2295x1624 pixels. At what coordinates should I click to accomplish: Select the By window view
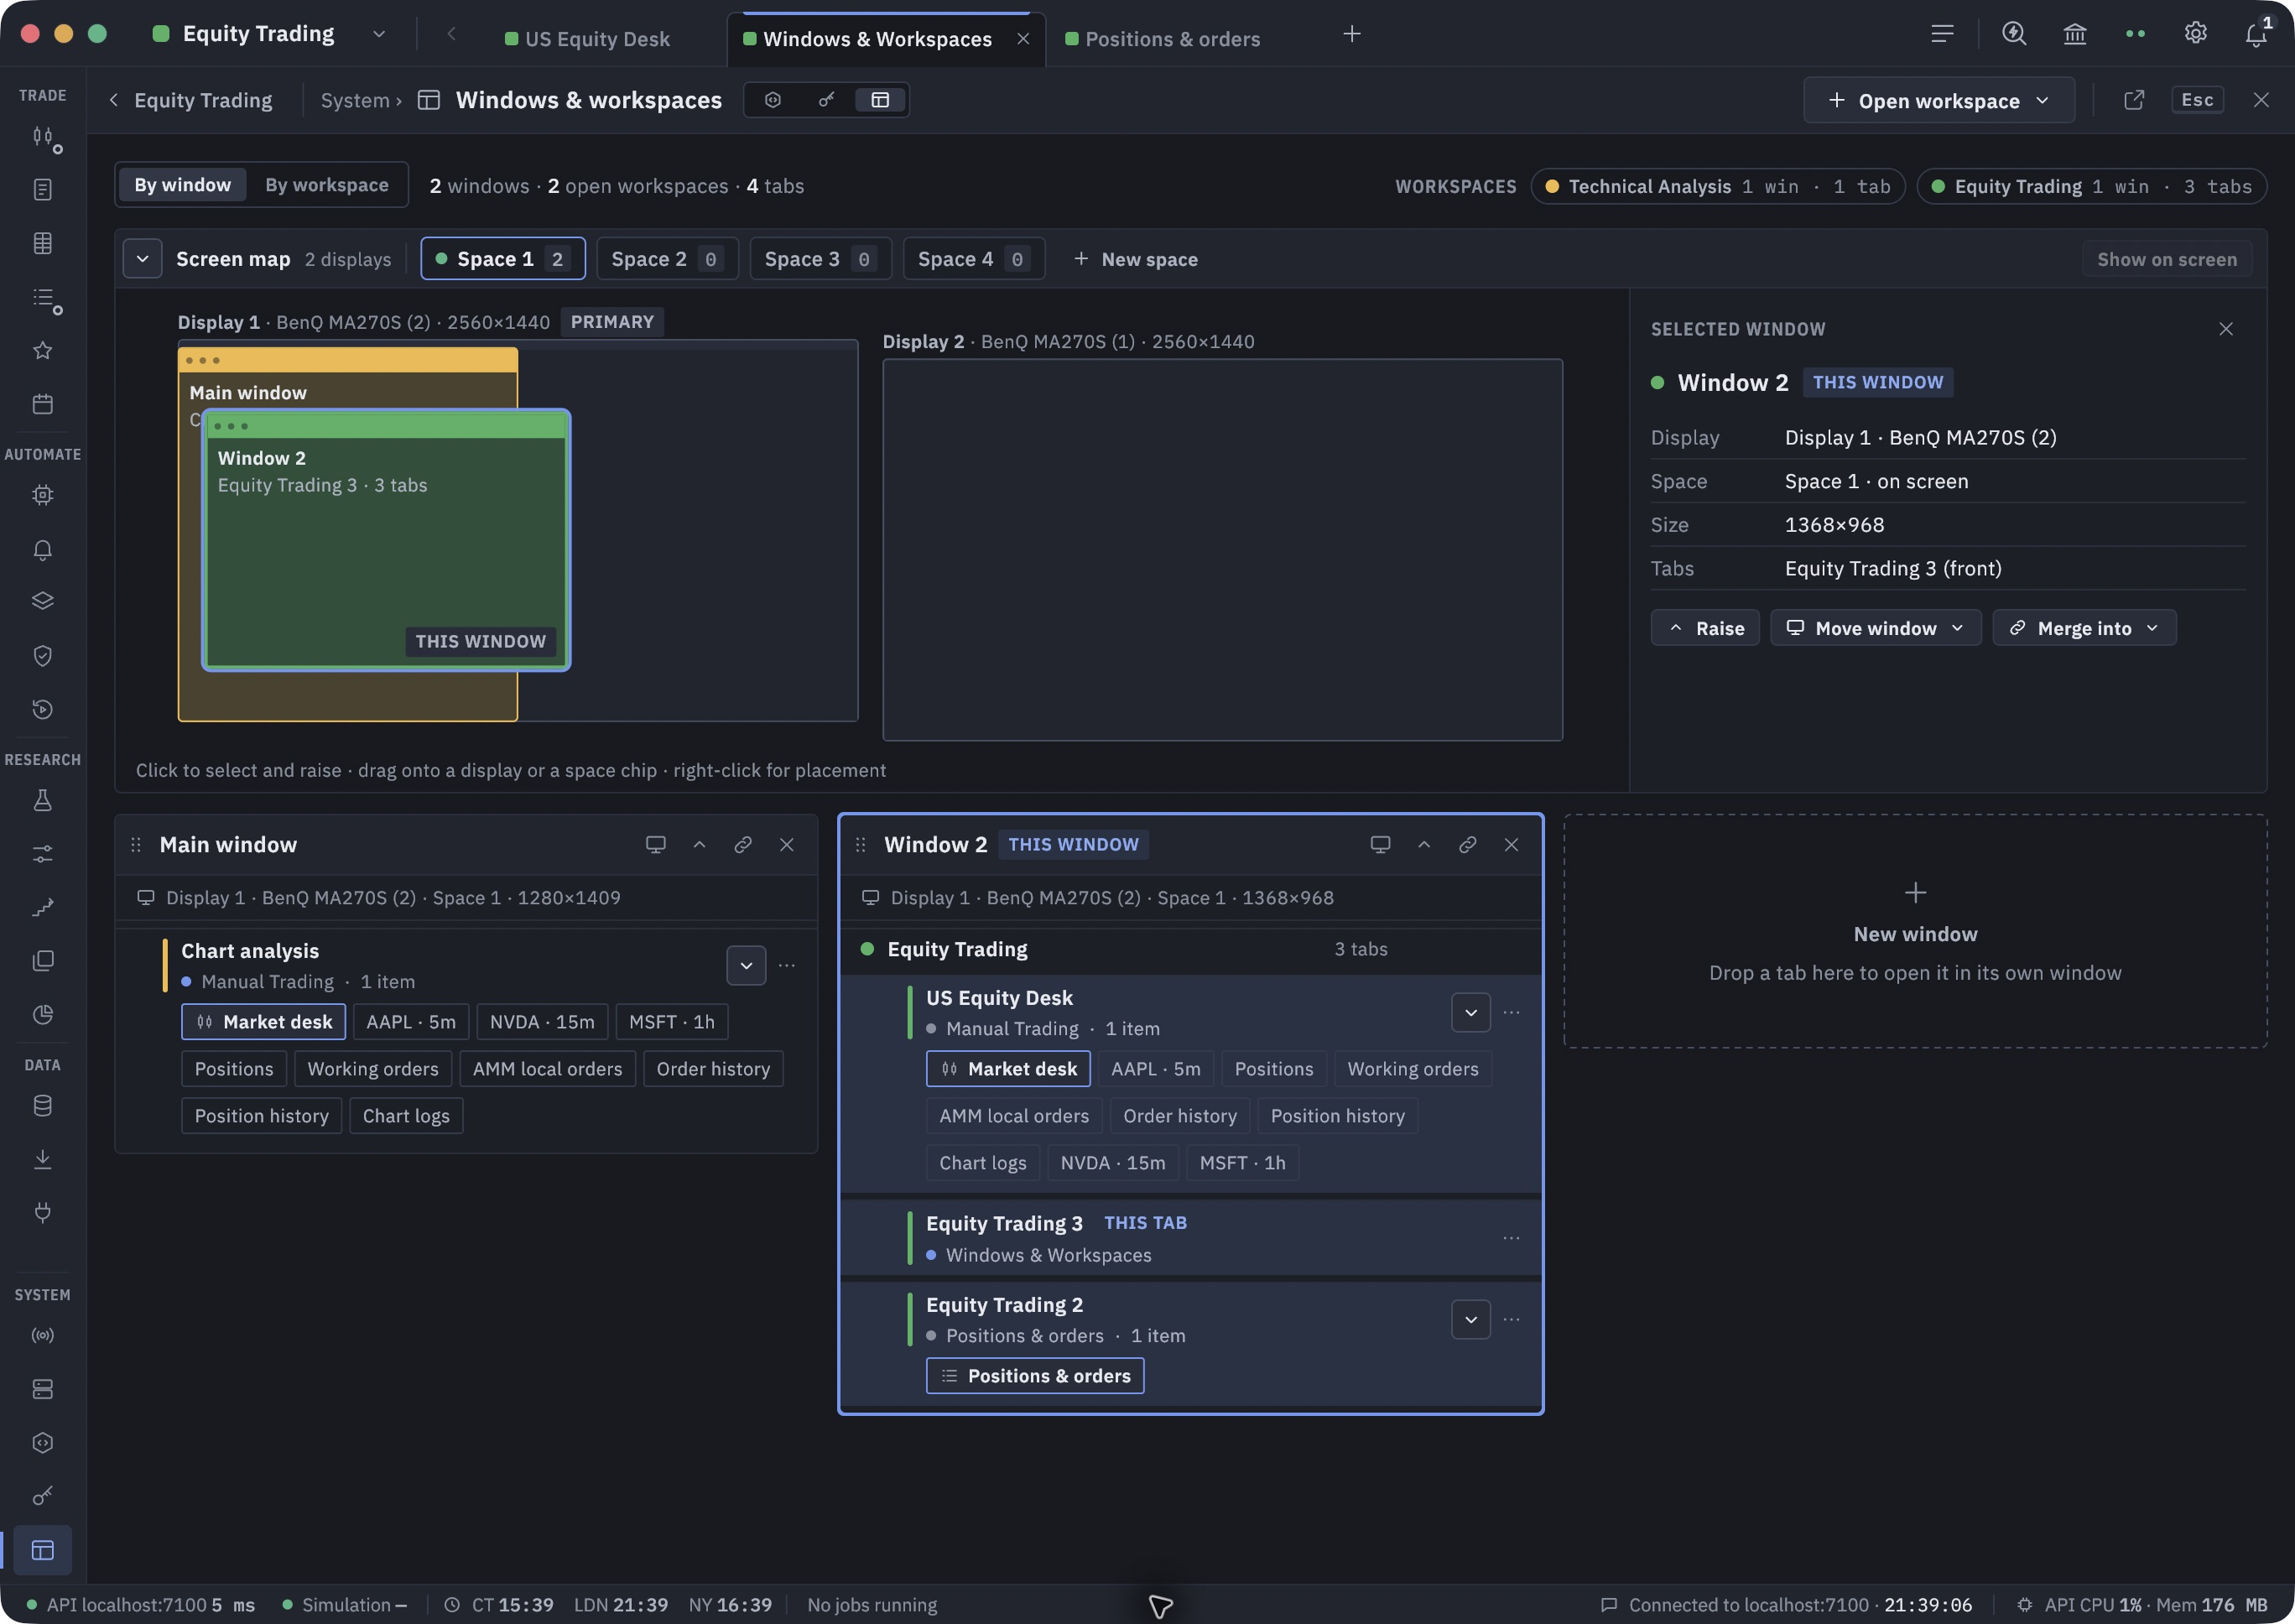pyautogui.click(x=183, y=185)
